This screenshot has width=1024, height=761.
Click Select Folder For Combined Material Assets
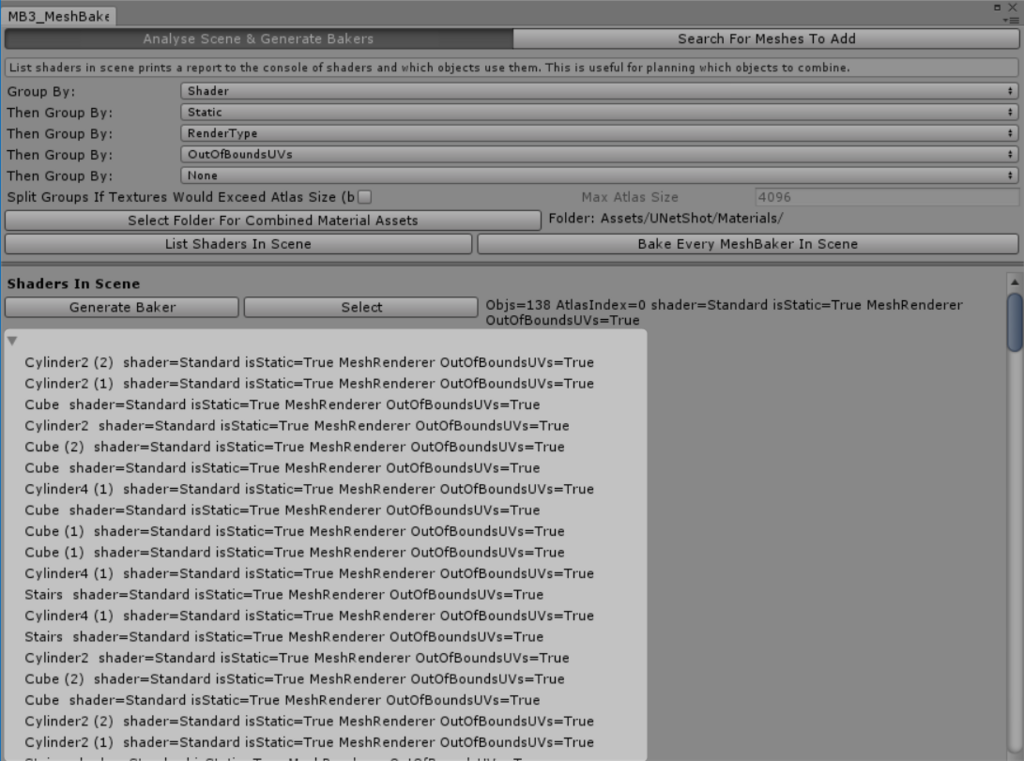click(x=273, y=220)
